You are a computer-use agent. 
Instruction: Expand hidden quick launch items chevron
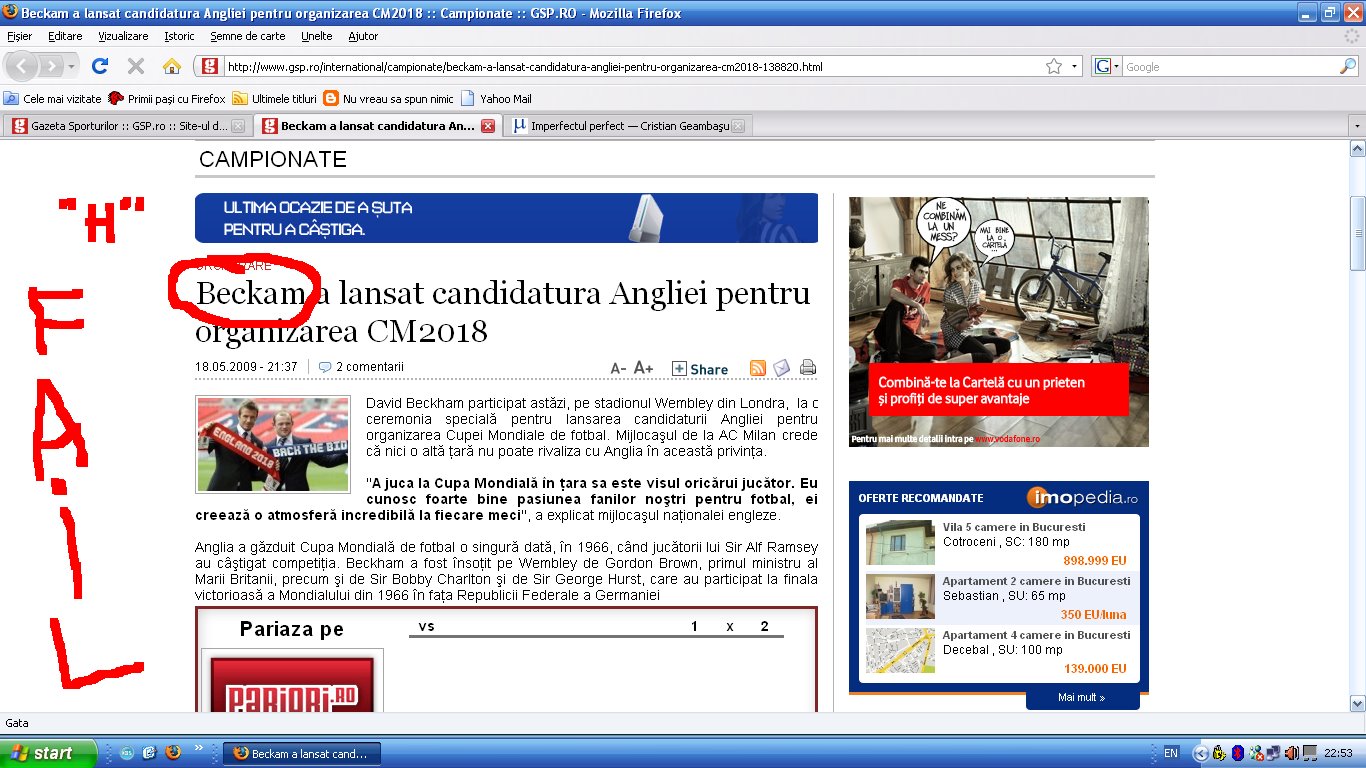(x=198, y=748)
